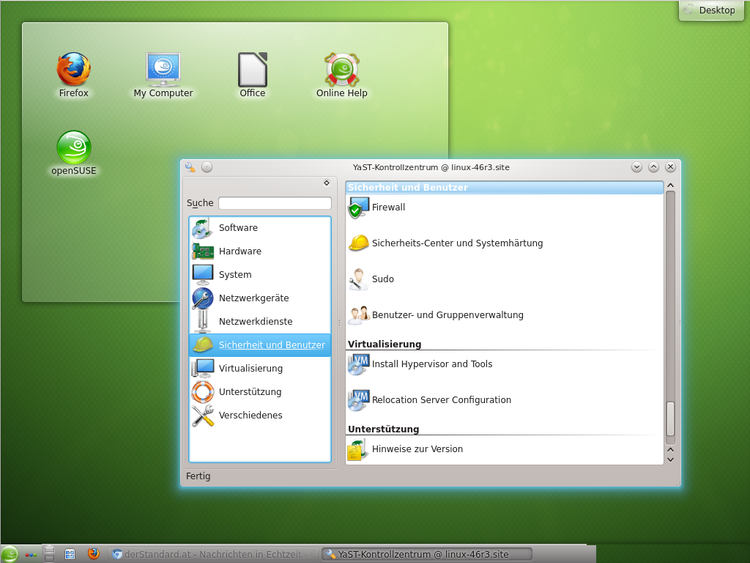
Task: Select the Netzwerkgeräte category
Action: 253,298
